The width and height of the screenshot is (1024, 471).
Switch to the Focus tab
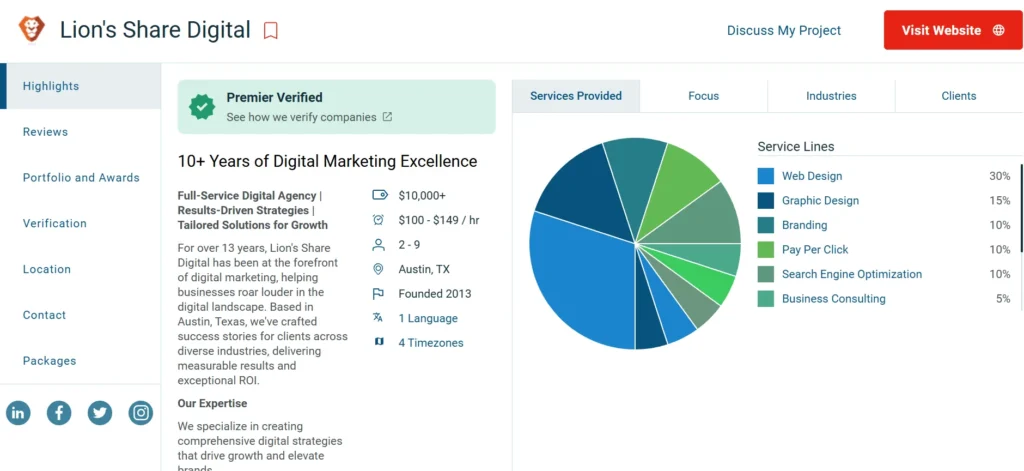click(703, 96)
